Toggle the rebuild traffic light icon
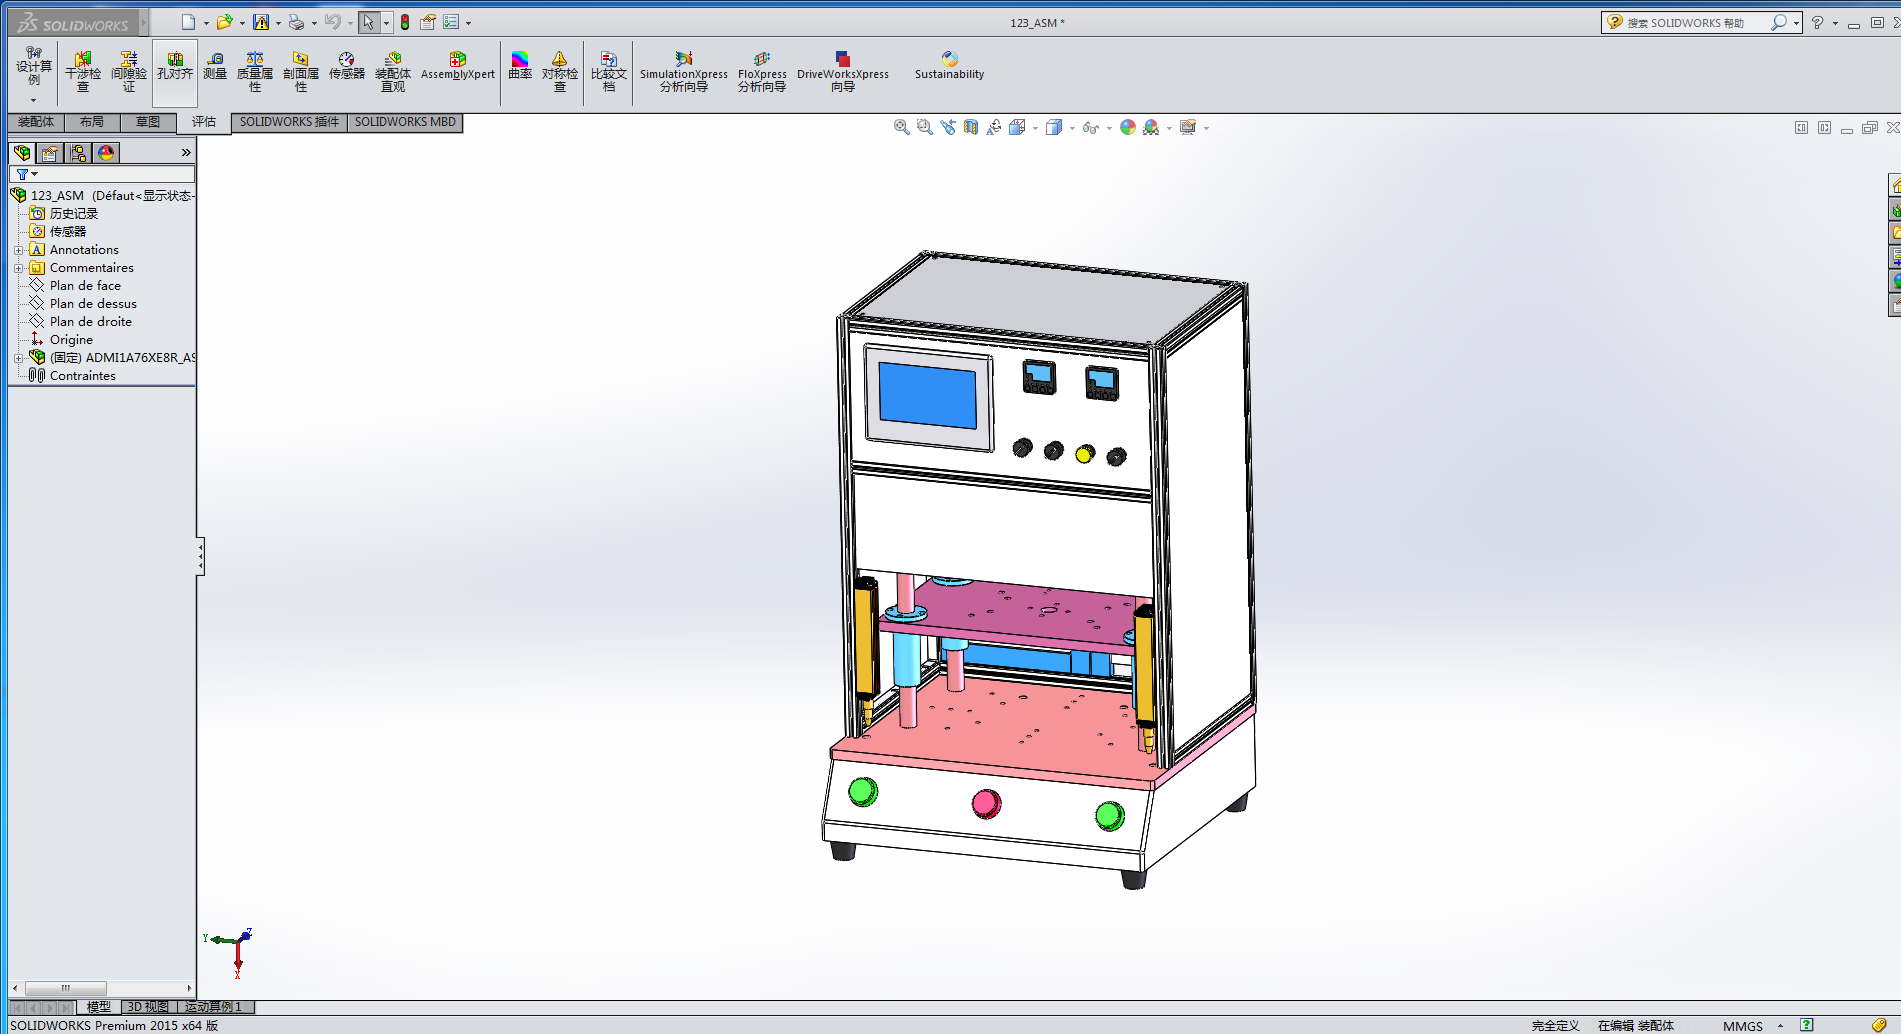This screenshot has width=1901, height=1034. pos(405,22)
